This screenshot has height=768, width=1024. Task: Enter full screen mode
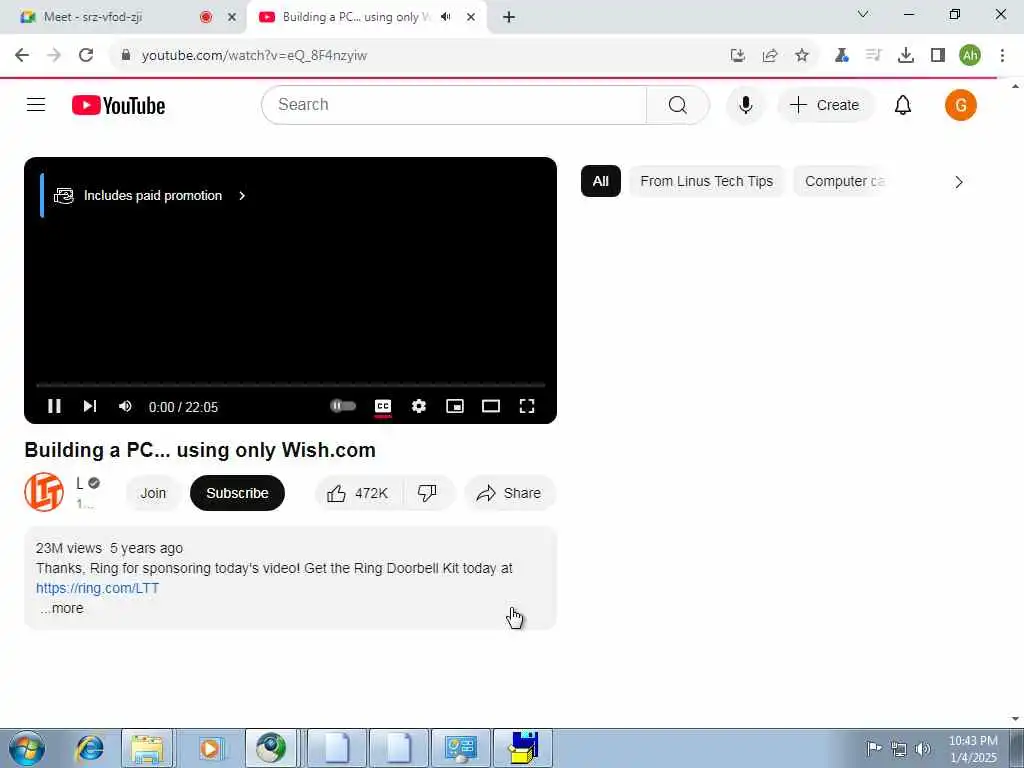[527, 406]
